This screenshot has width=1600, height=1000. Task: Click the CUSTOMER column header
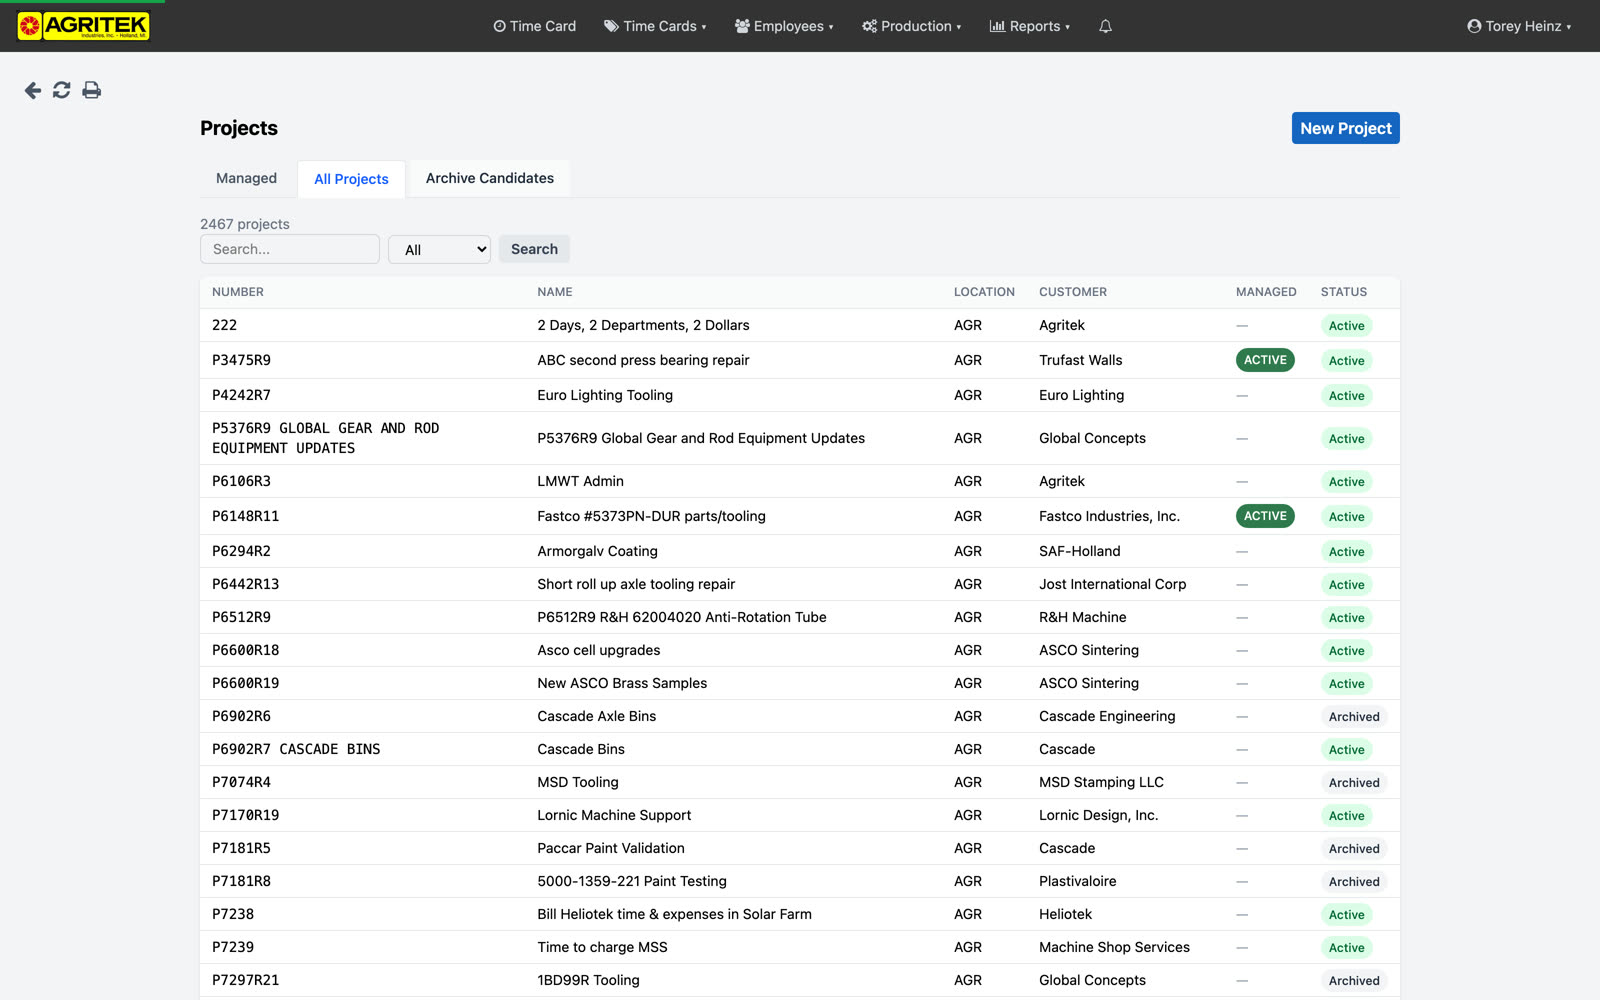coord(1073,292)
